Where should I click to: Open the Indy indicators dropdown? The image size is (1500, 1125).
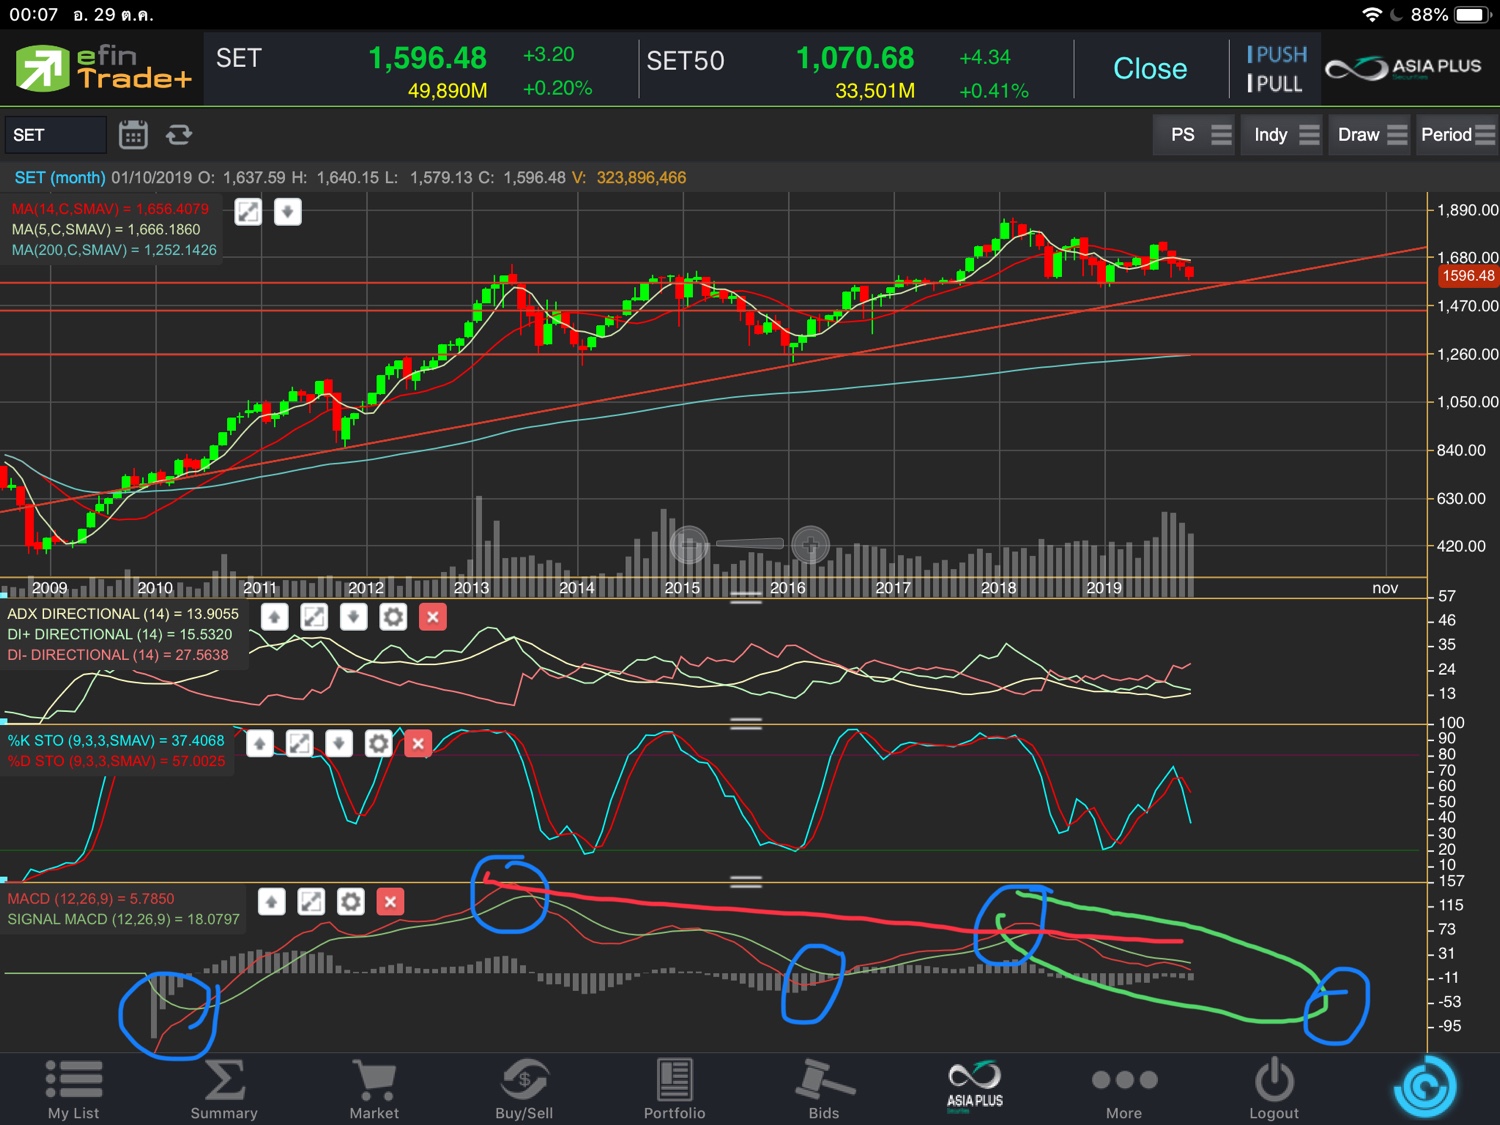[x=1286, y=135]
